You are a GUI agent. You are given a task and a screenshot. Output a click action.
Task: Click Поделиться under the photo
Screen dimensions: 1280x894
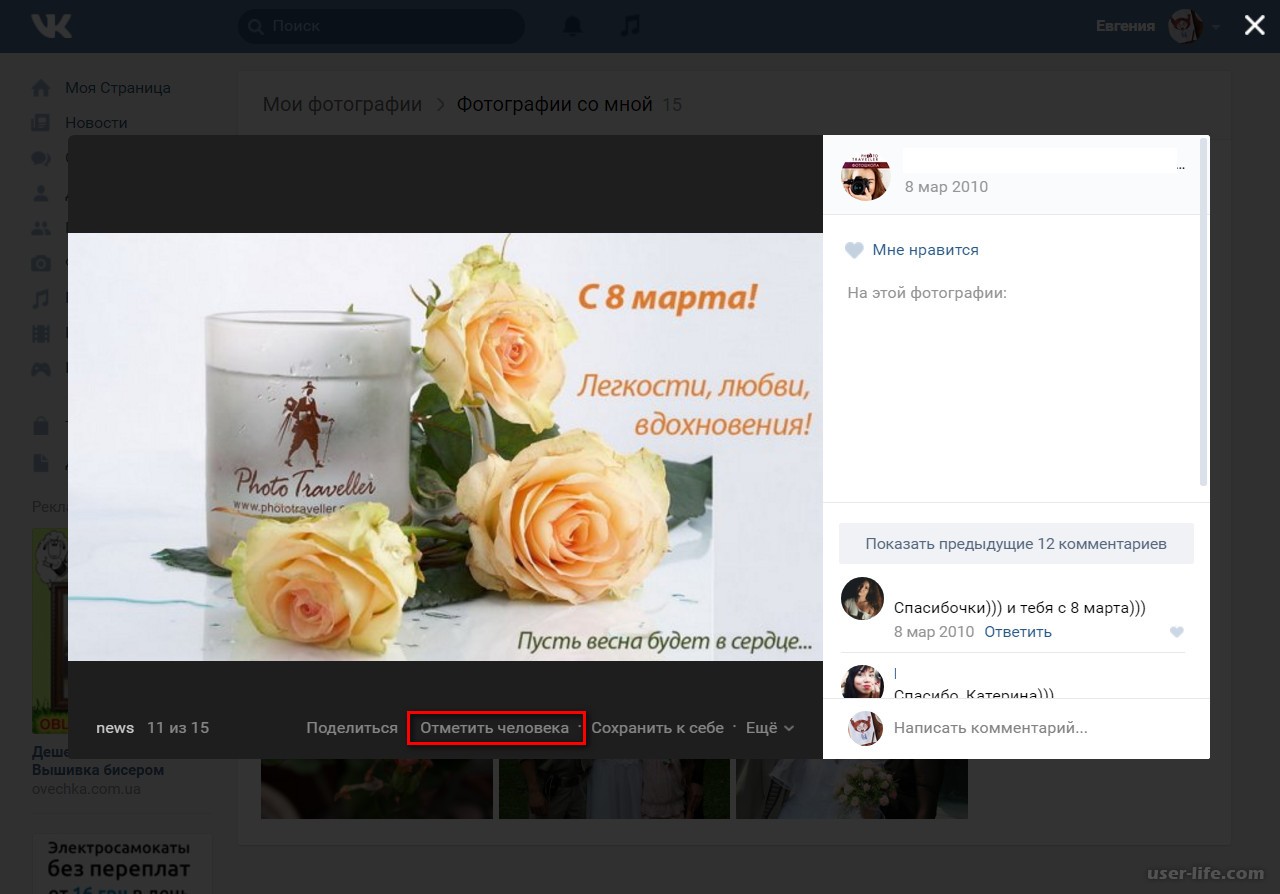coord(352,728)
